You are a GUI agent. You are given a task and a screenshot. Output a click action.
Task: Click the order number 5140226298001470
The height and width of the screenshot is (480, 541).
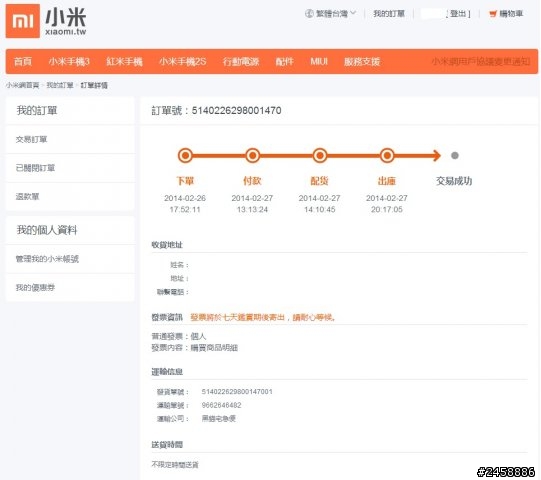pos(236,111)
